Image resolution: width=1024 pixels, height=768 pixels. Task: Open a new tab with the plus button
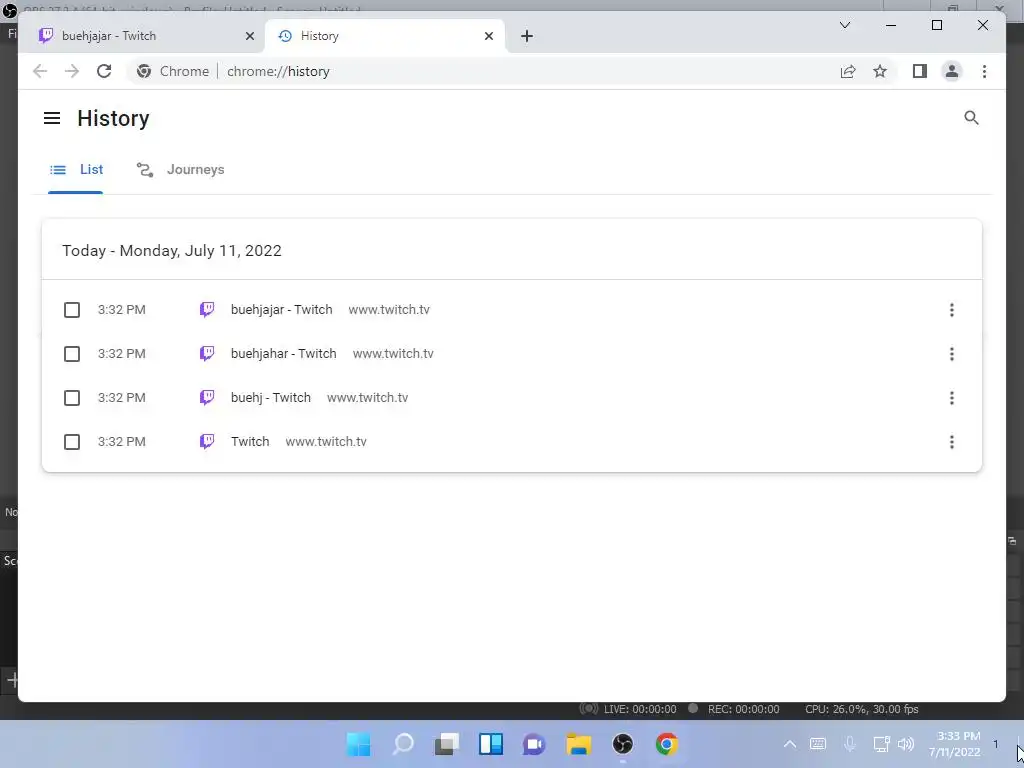point(527,36)
